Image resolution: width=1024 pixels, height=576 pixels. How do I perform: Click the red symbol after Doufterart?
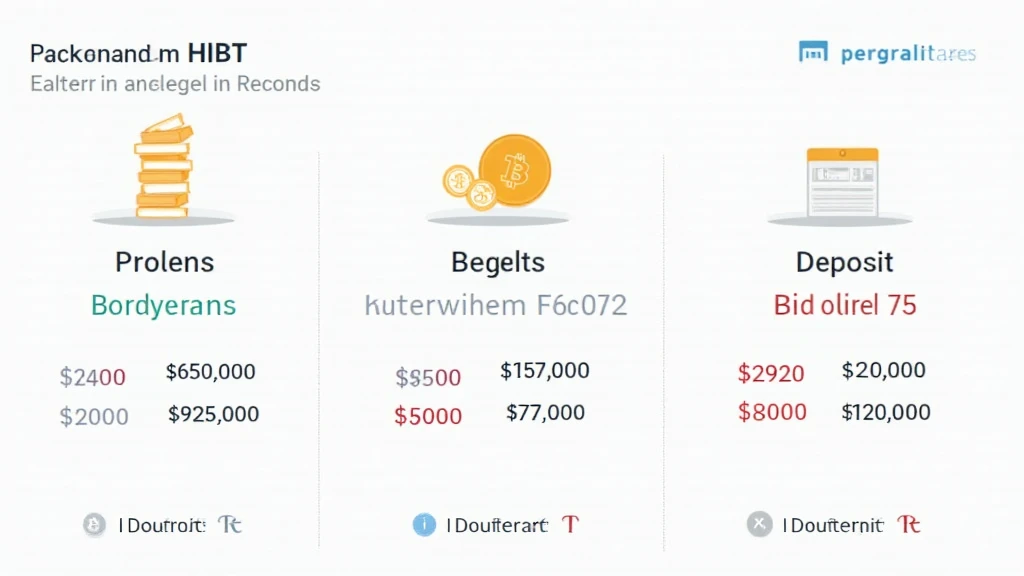[x=571, y=524]
